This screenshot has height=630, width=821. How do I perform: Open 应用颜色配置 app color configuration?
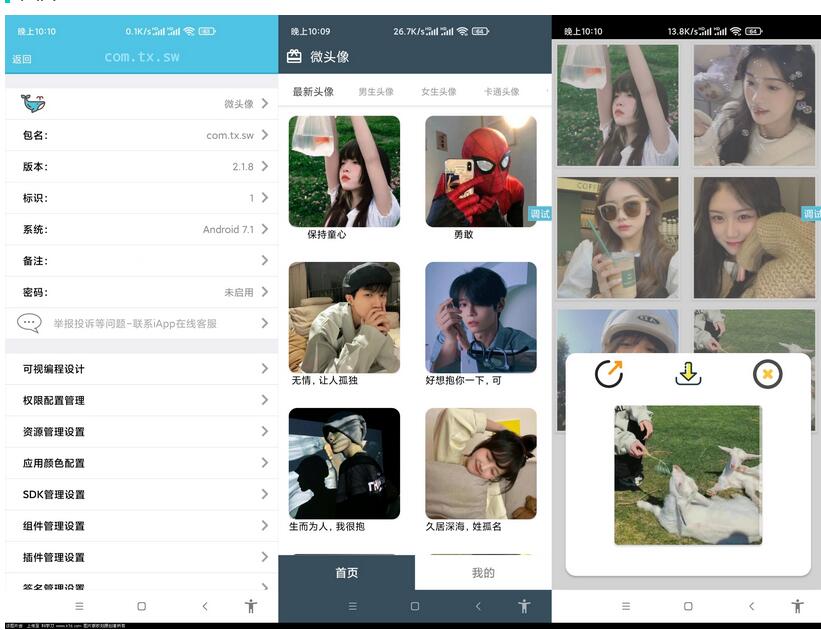click(x=140, y=463)
